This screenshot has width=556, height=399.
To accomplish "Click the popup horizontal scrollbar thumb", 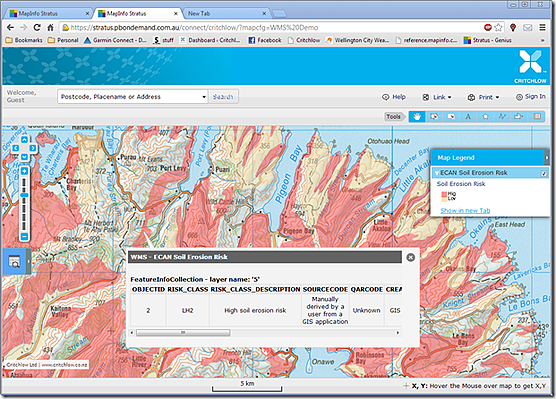I will 183,333.
